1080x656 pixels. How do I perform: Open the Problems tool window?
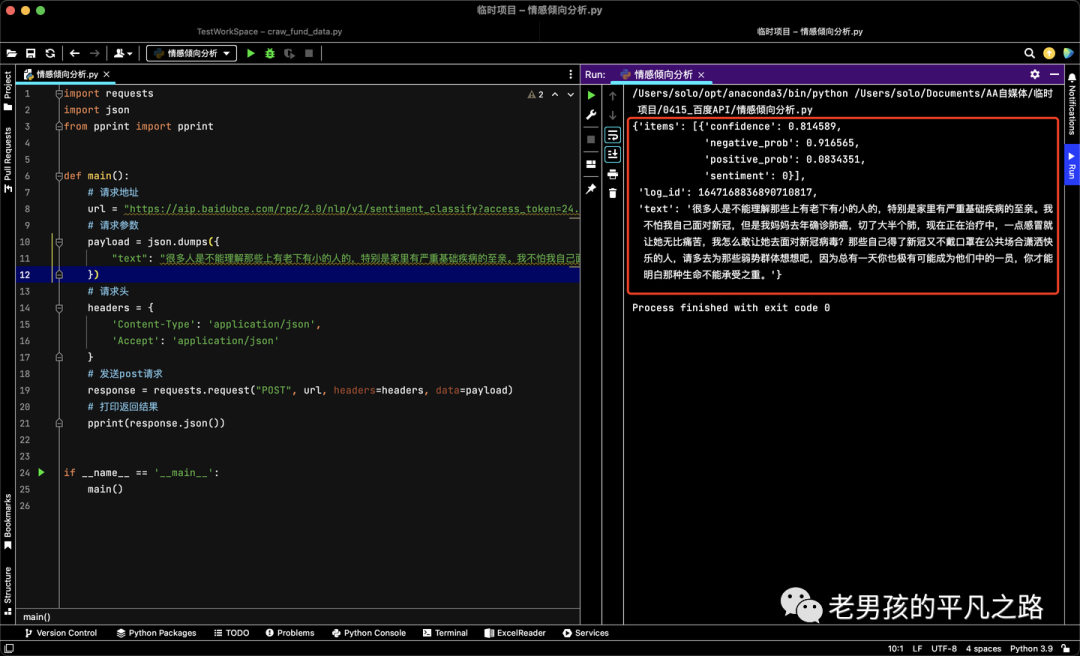290,633
